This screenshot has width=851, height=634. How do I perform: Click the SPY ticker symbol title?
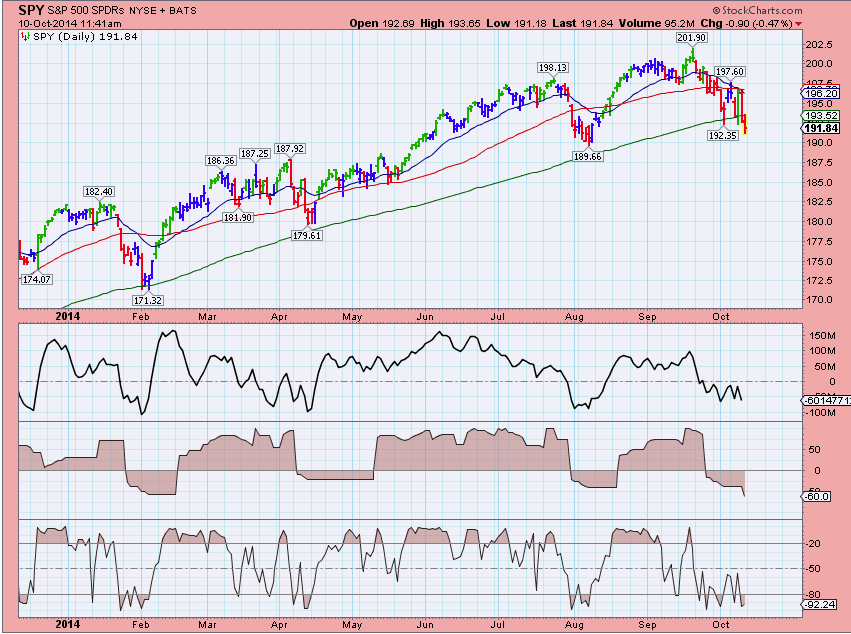pos(31,10)
